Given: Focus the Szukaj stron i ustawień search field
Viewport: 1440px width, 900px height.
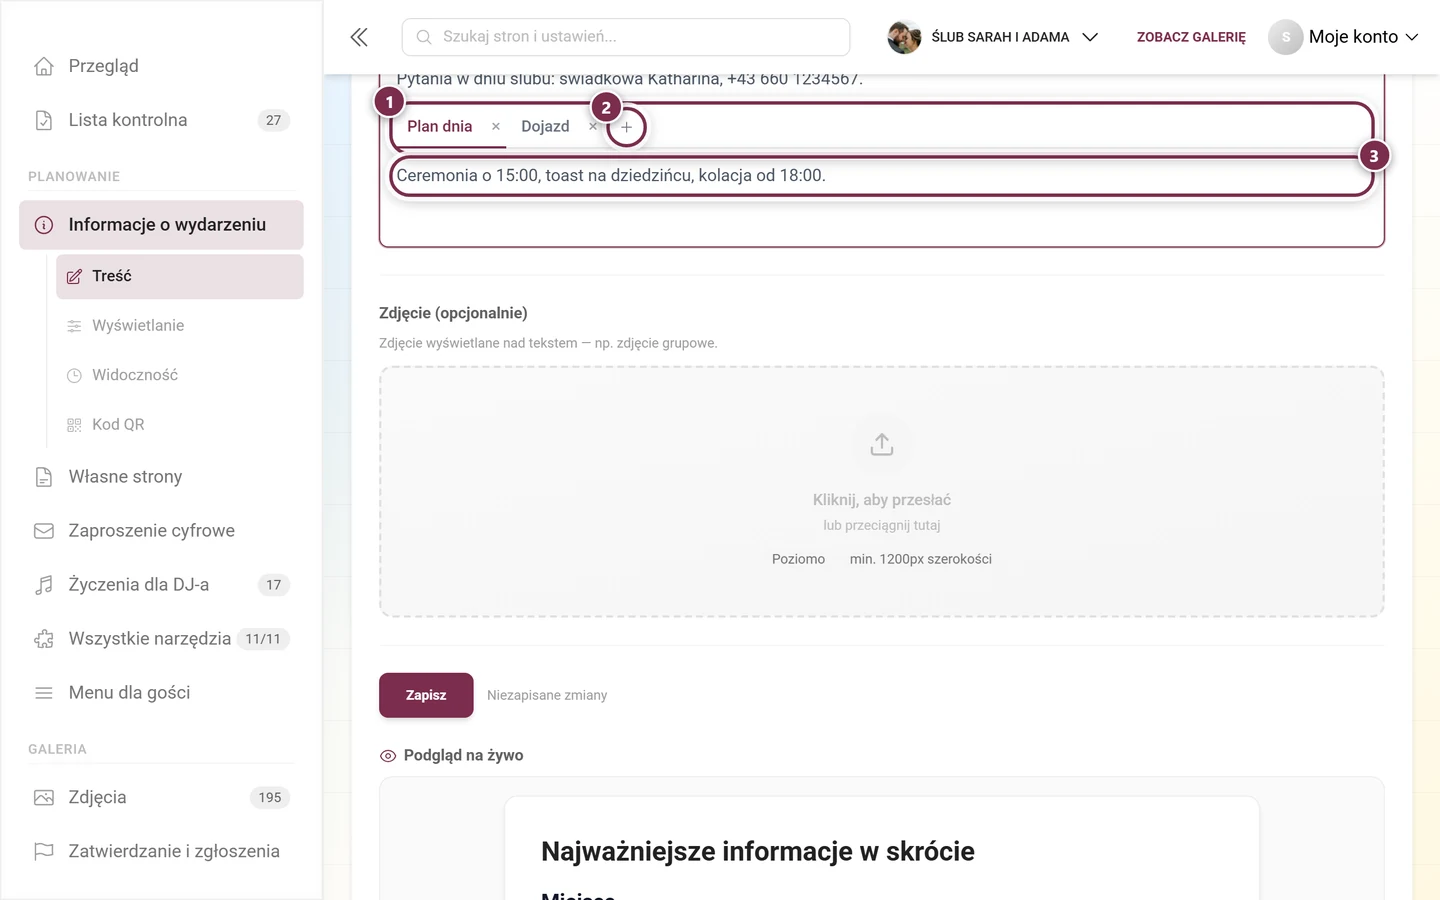Looking at the screenshot, I should point(626,37).
